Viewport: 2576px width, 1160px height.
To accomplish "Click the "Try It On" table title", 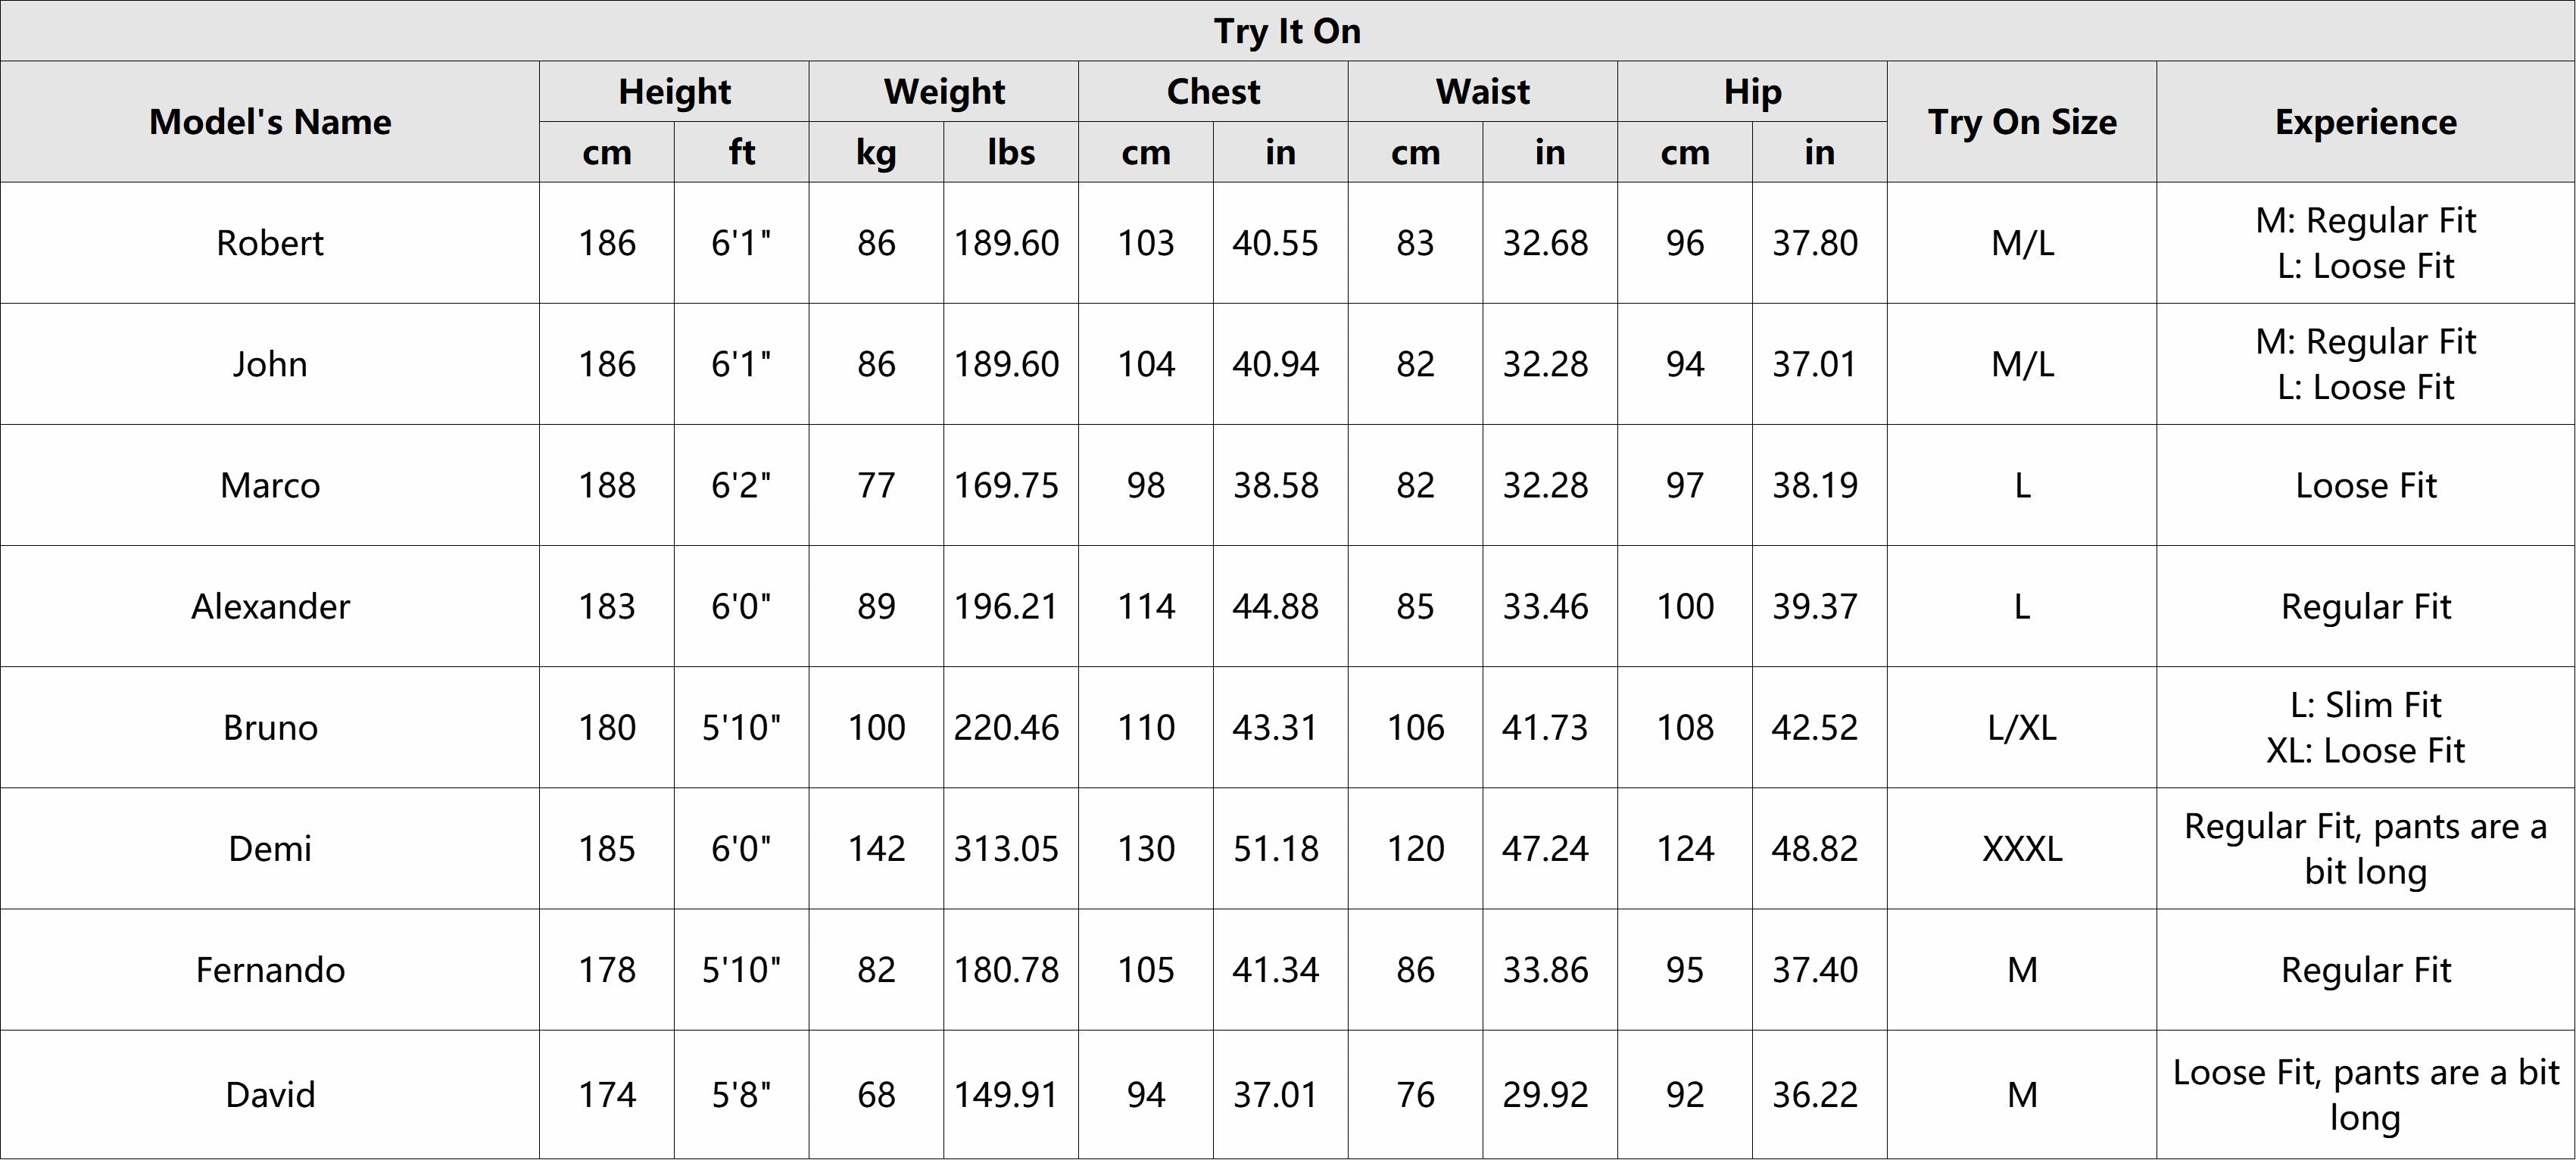I will (1287, 31).
